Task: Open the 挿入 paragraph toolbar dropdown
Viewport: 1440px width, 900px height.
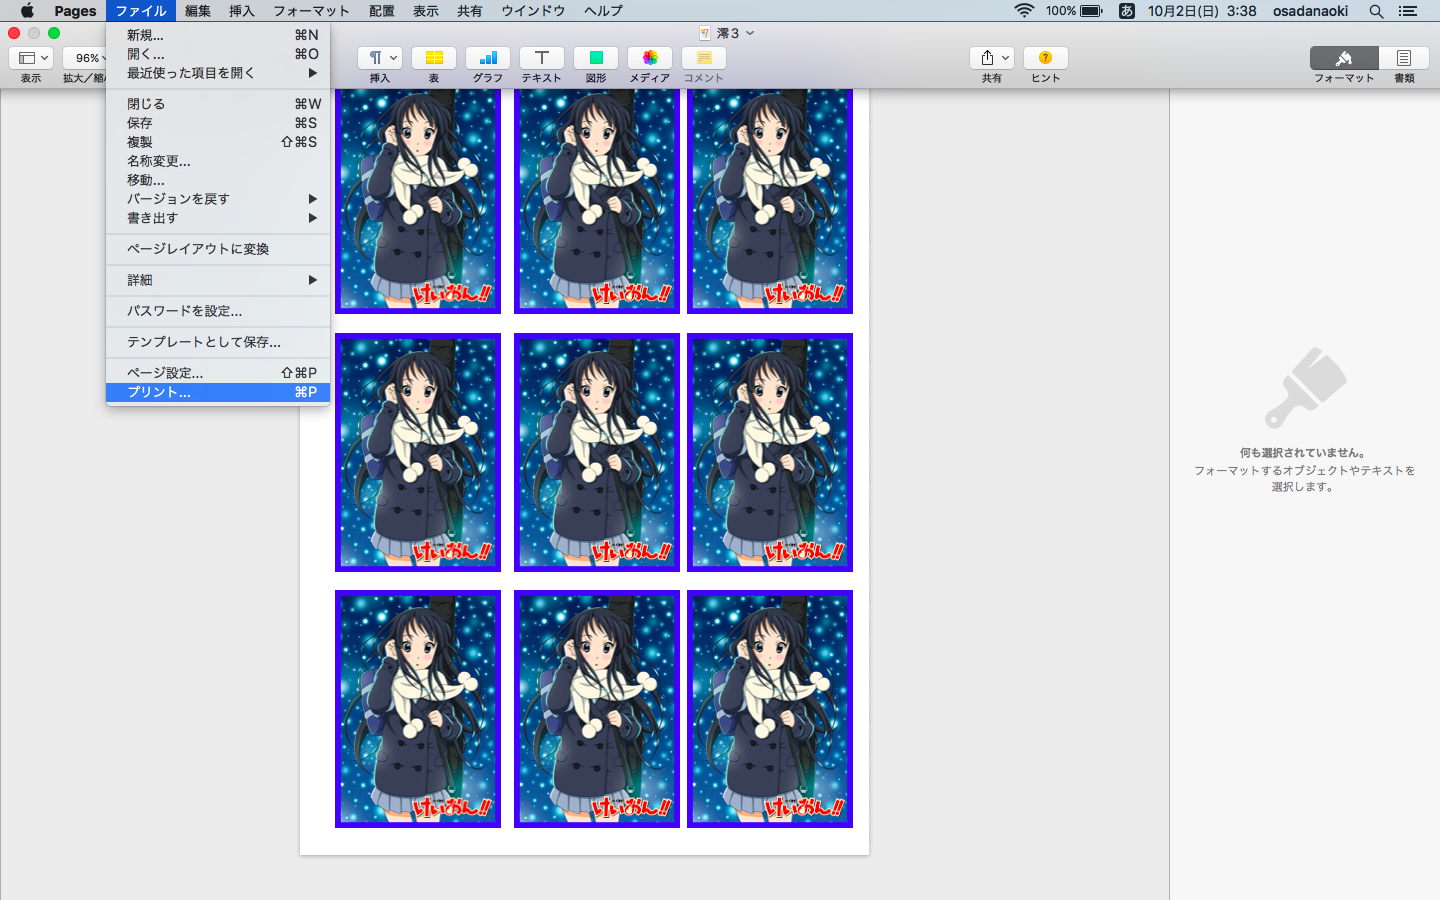Action: [x=380, y=58]
